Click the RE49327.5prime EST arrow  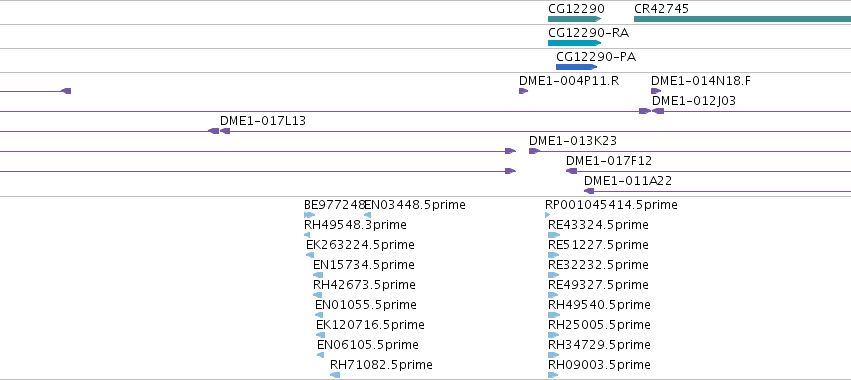click(554, 295)
